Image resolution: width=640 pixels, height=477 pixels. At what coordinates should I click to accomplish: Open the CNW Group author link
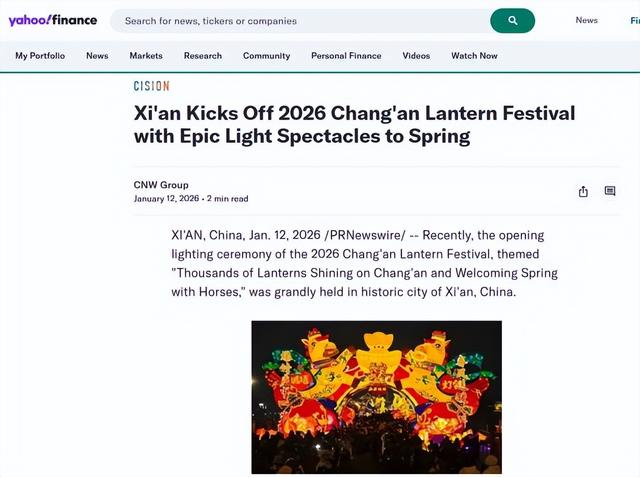coord(161,185)
